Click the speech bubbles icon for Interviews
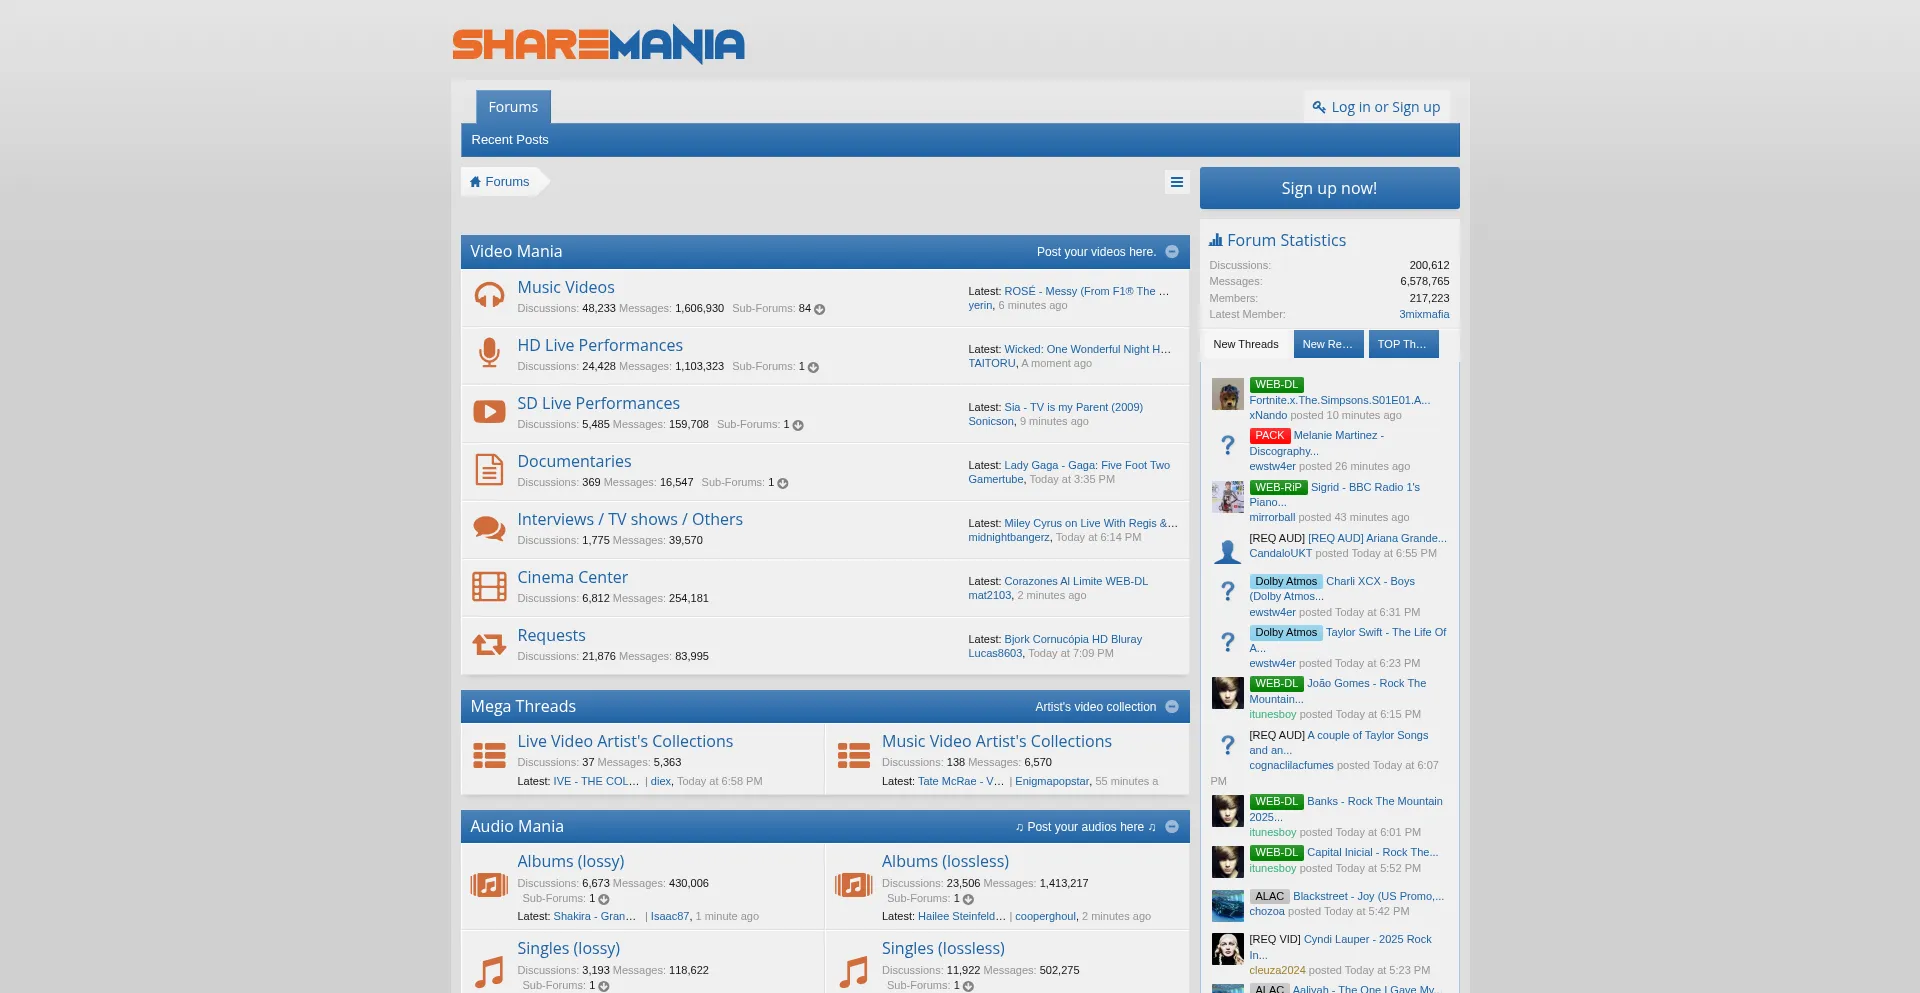This screenshot has height=993, width=1920. point(489,528)
